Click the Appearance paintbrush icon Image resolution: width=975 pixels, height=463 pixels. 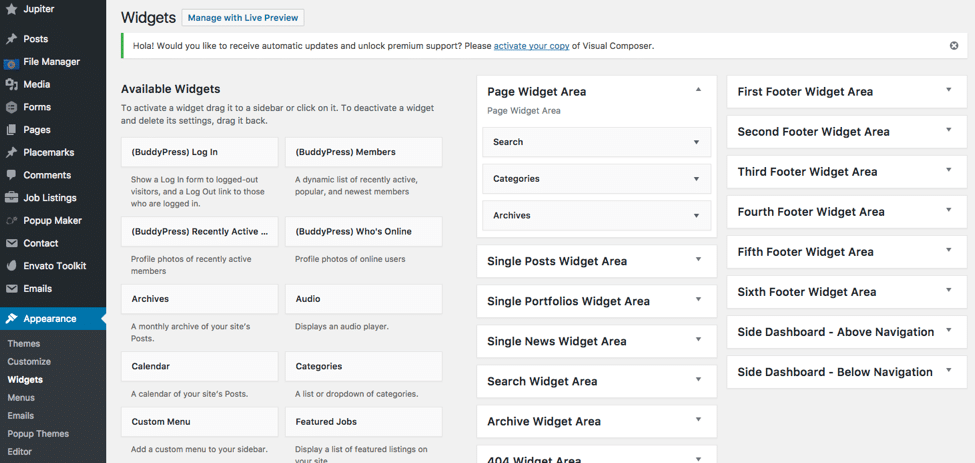coord(12,319)
